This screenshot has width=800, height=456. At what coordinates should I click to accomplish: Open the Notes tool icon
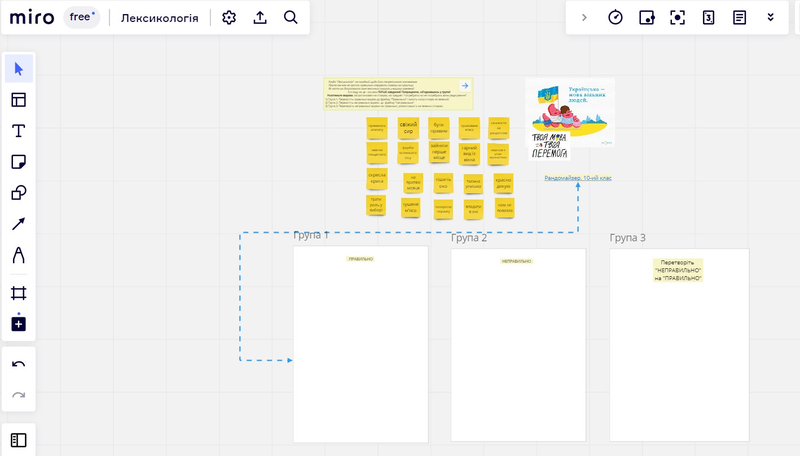pos(739,17)
